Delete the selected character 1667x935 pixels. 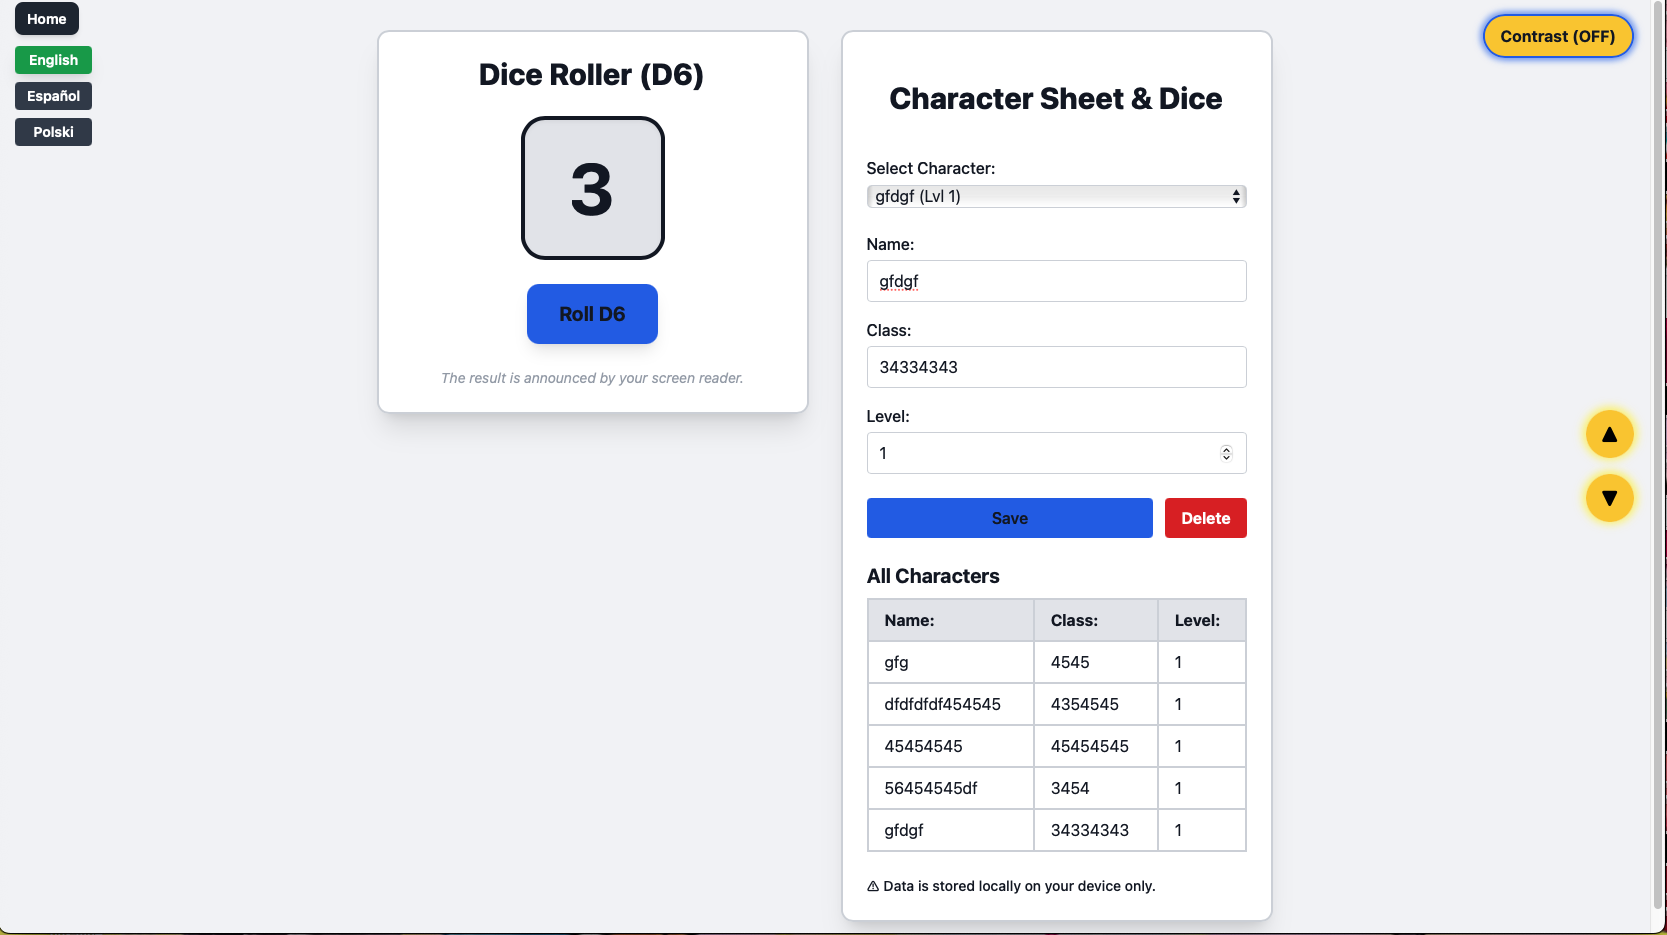tap(1205, 518)
